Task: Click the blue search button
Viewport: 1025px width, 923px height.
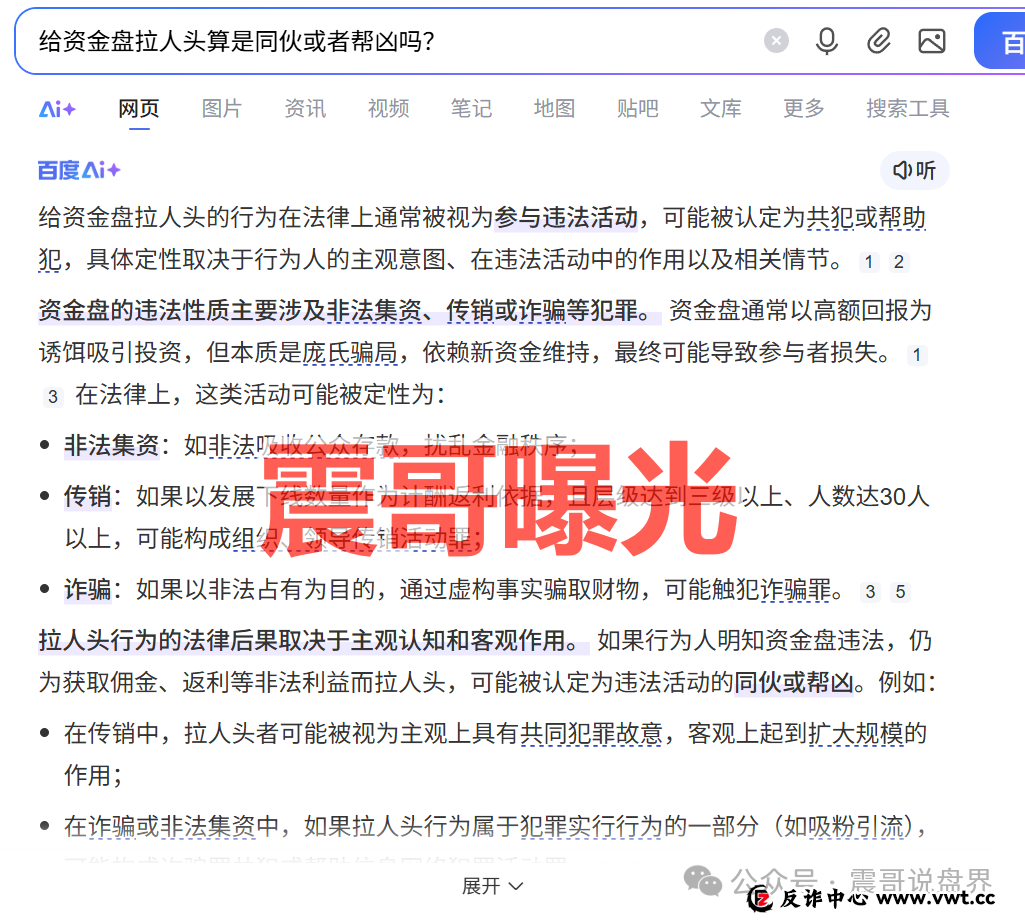Action: pos(1003,40)
